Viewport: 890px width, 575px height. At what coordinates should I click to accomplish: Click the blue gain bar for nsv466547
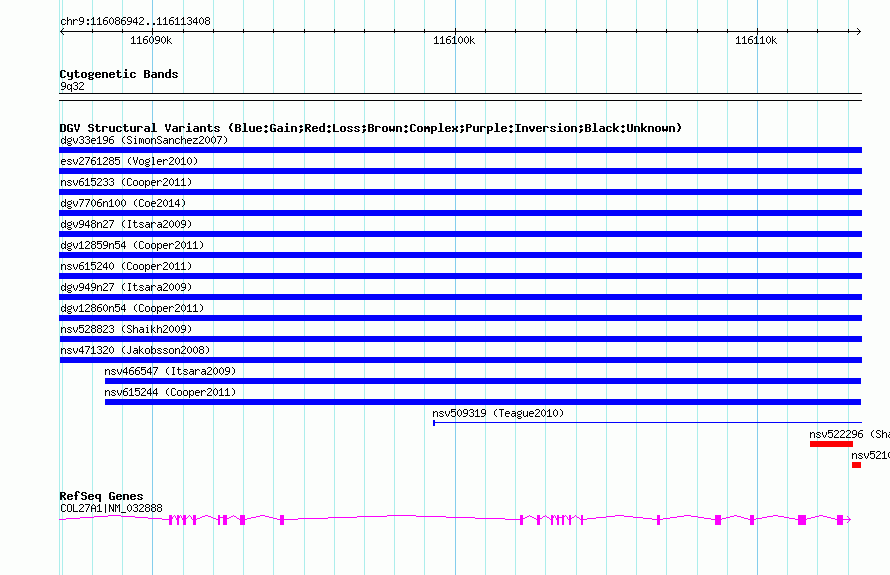tap(483, 381)
